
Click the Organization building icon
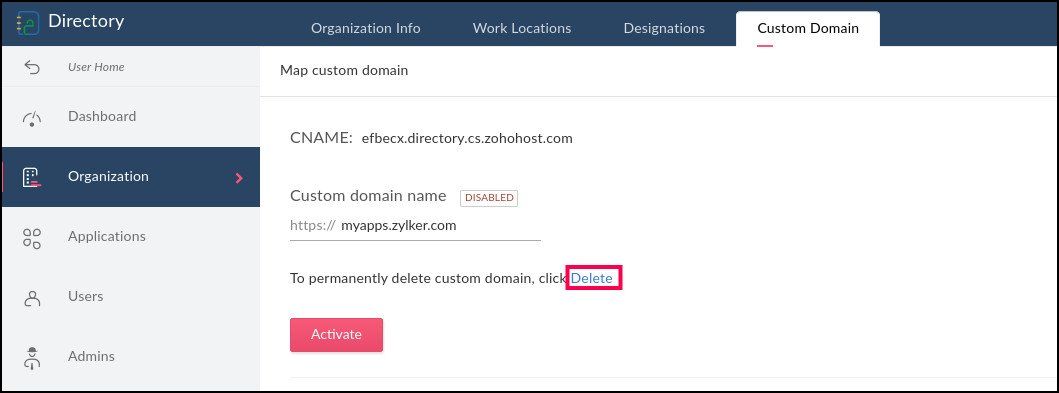(x=31, y=178)
